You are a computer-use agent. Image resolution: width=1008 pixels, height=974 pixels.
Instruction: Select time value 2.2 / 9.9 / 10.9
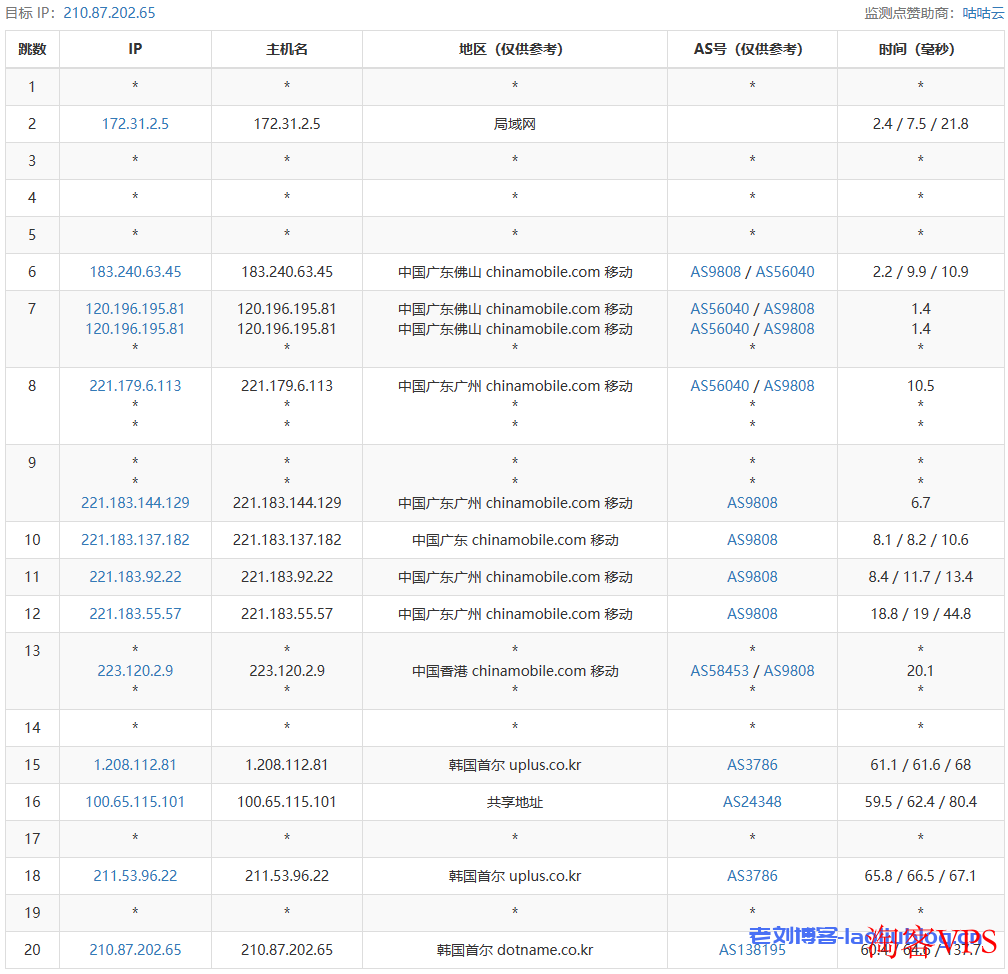click(921, 272)
